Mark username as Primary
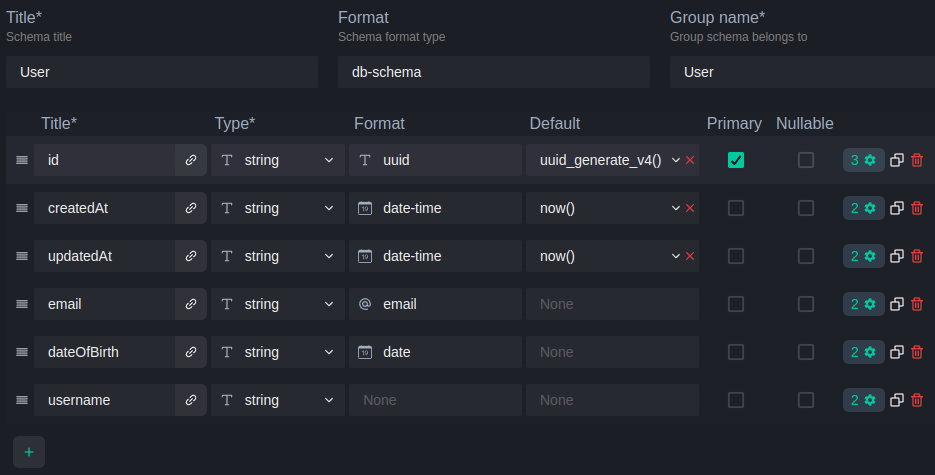The width and height of the screenshot is (935, 475). 736,400
